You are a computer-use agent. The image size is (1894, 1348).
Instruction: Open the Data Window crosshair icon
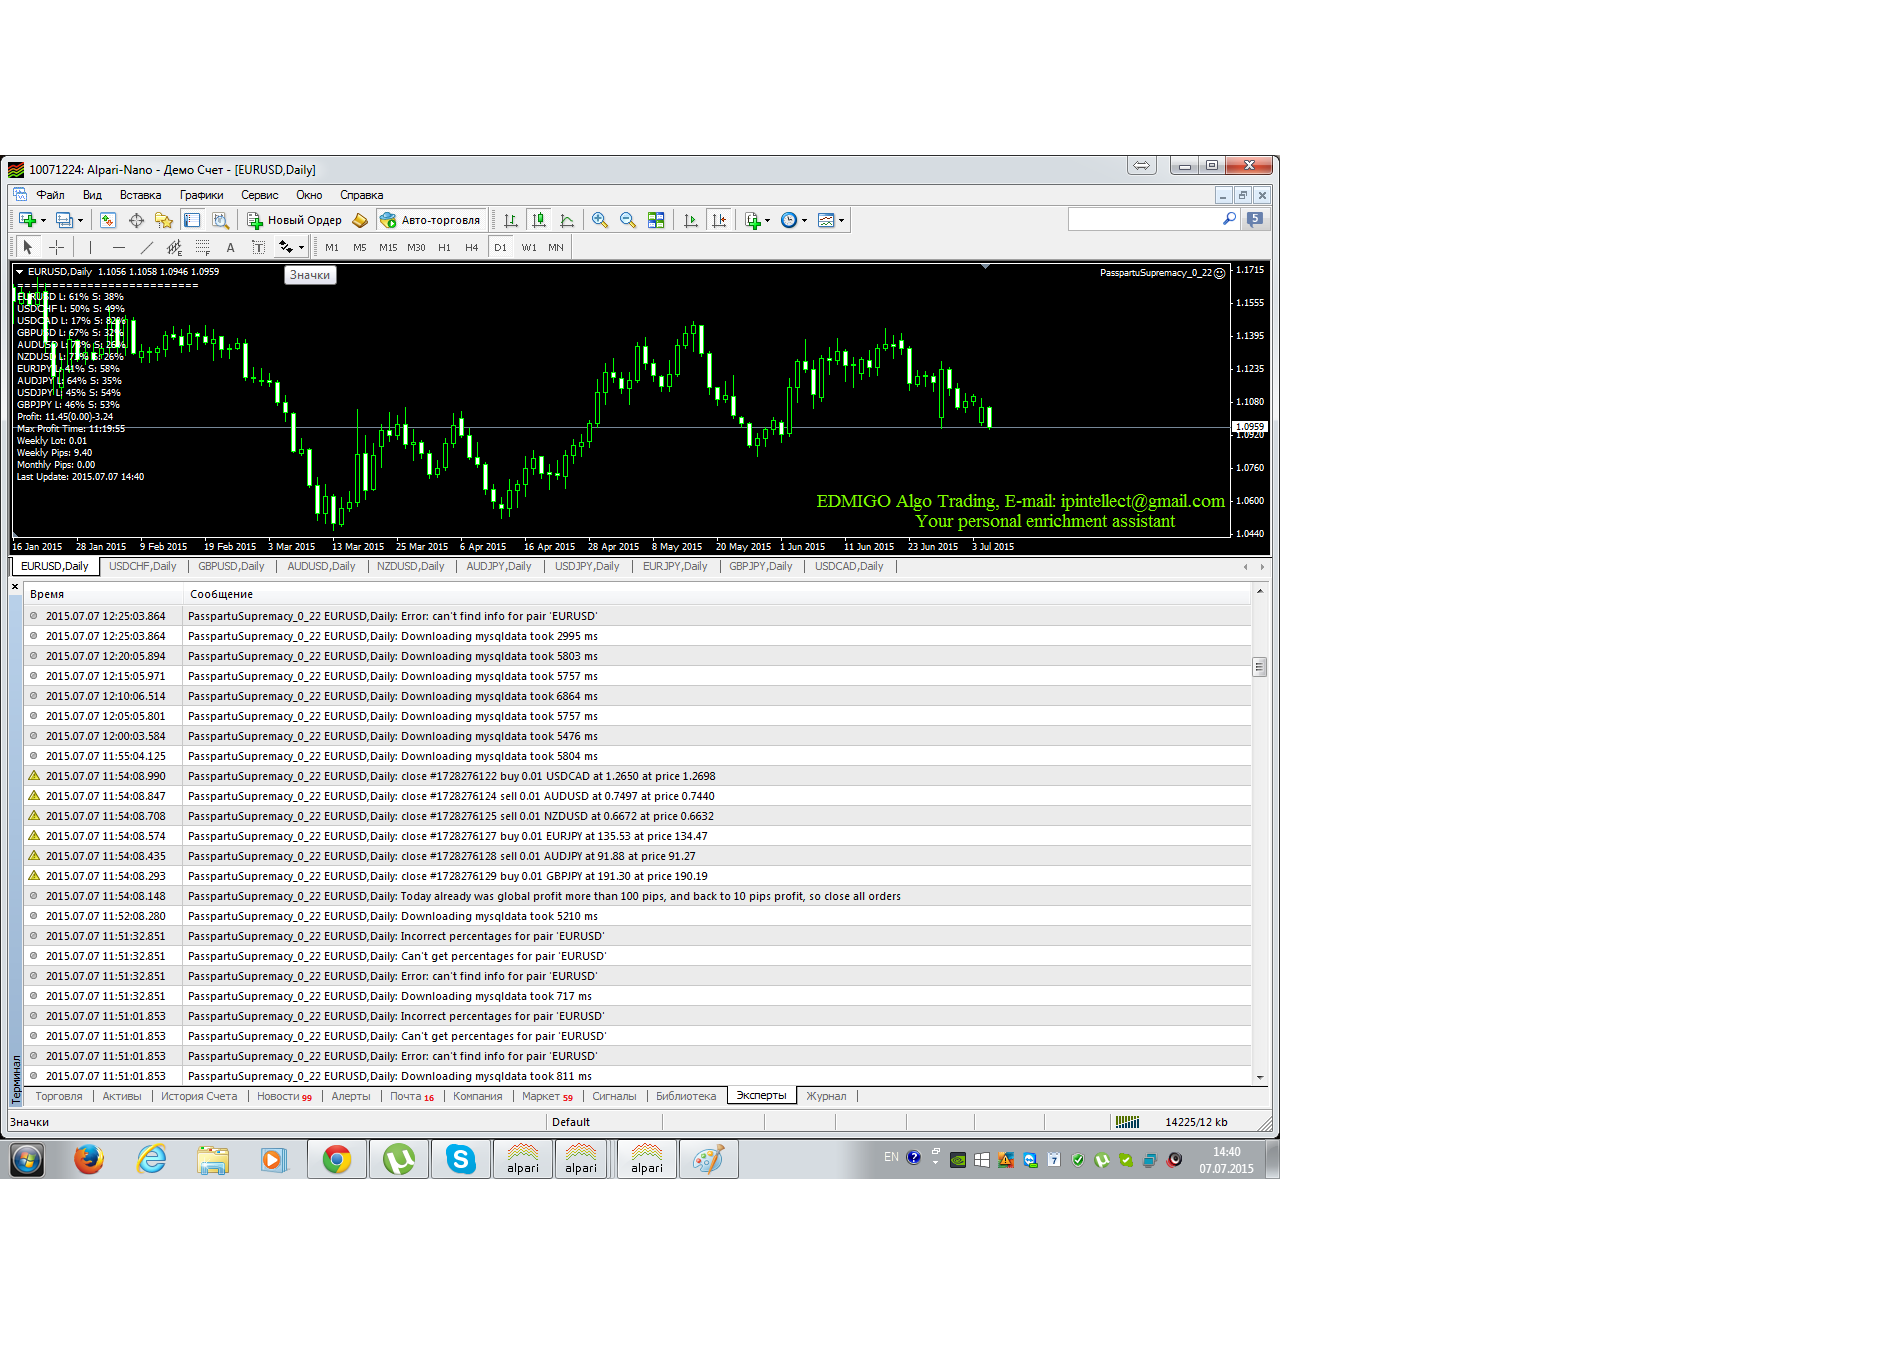(136, 220)
